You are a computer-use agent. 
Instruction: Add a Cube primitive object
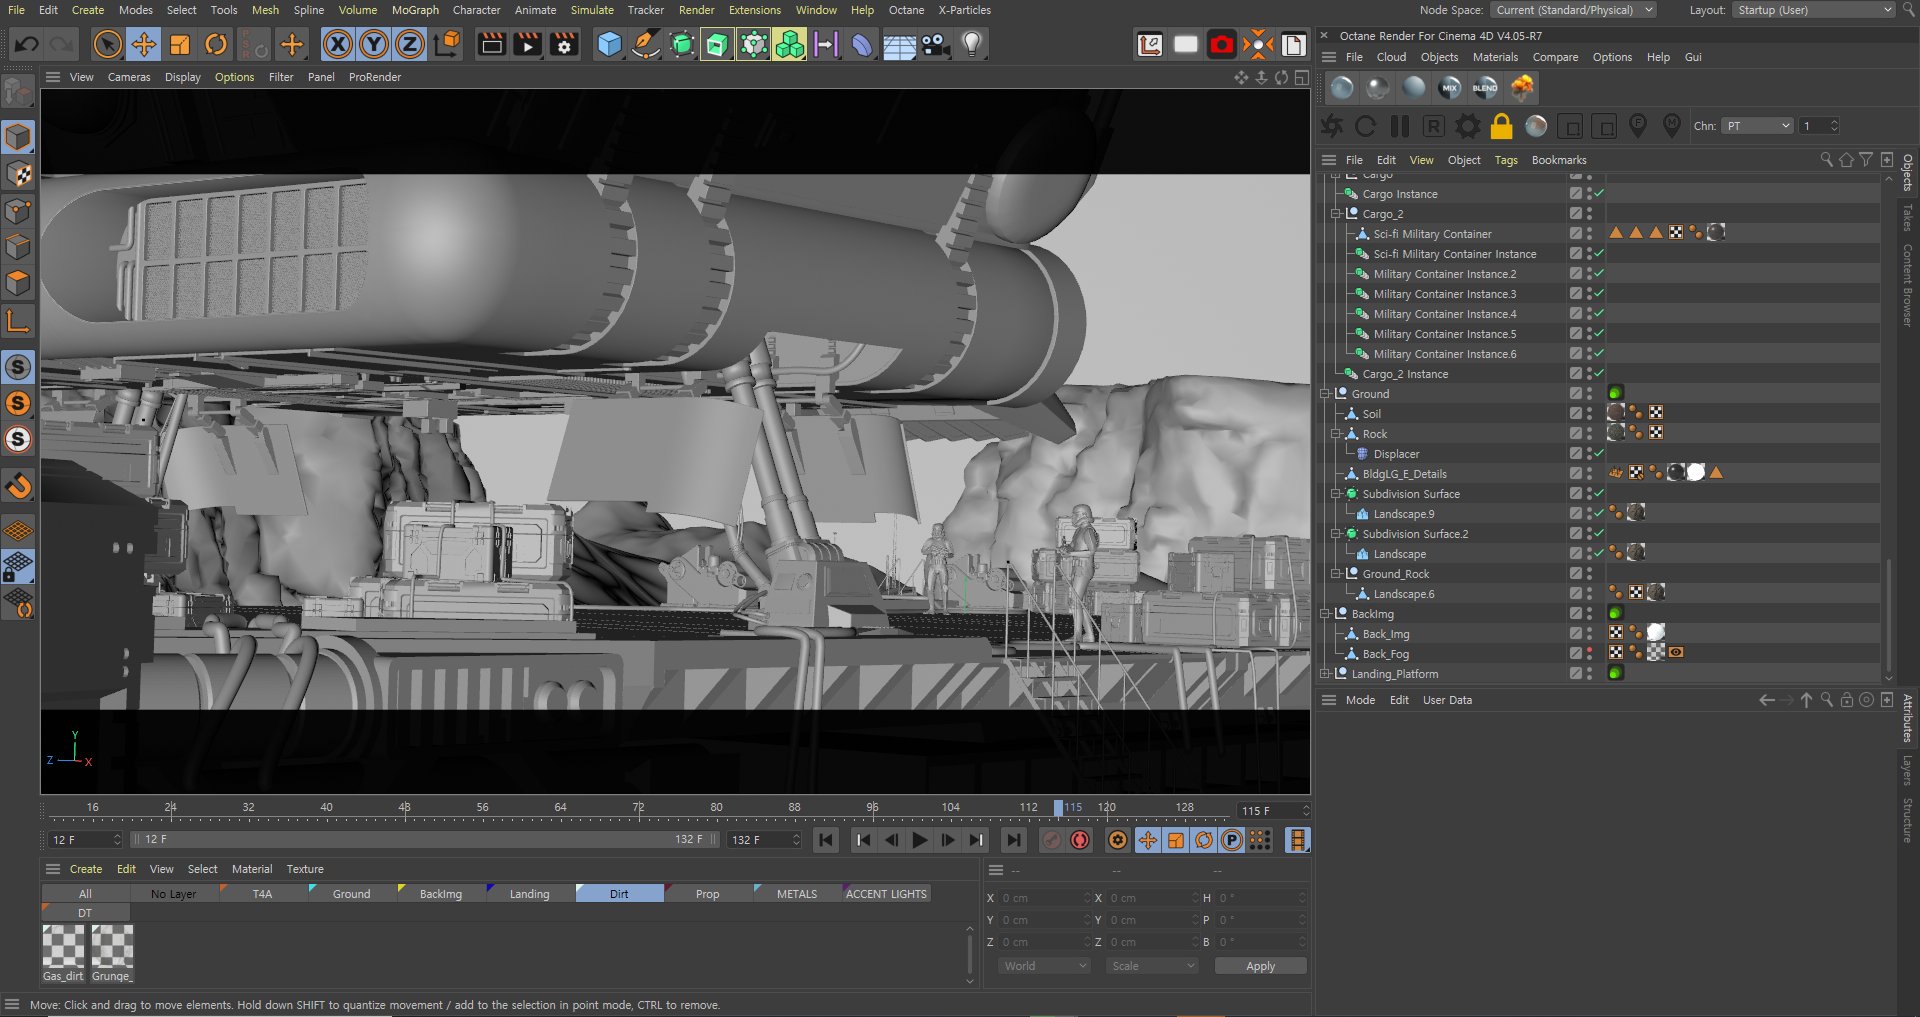pos(609,44)
